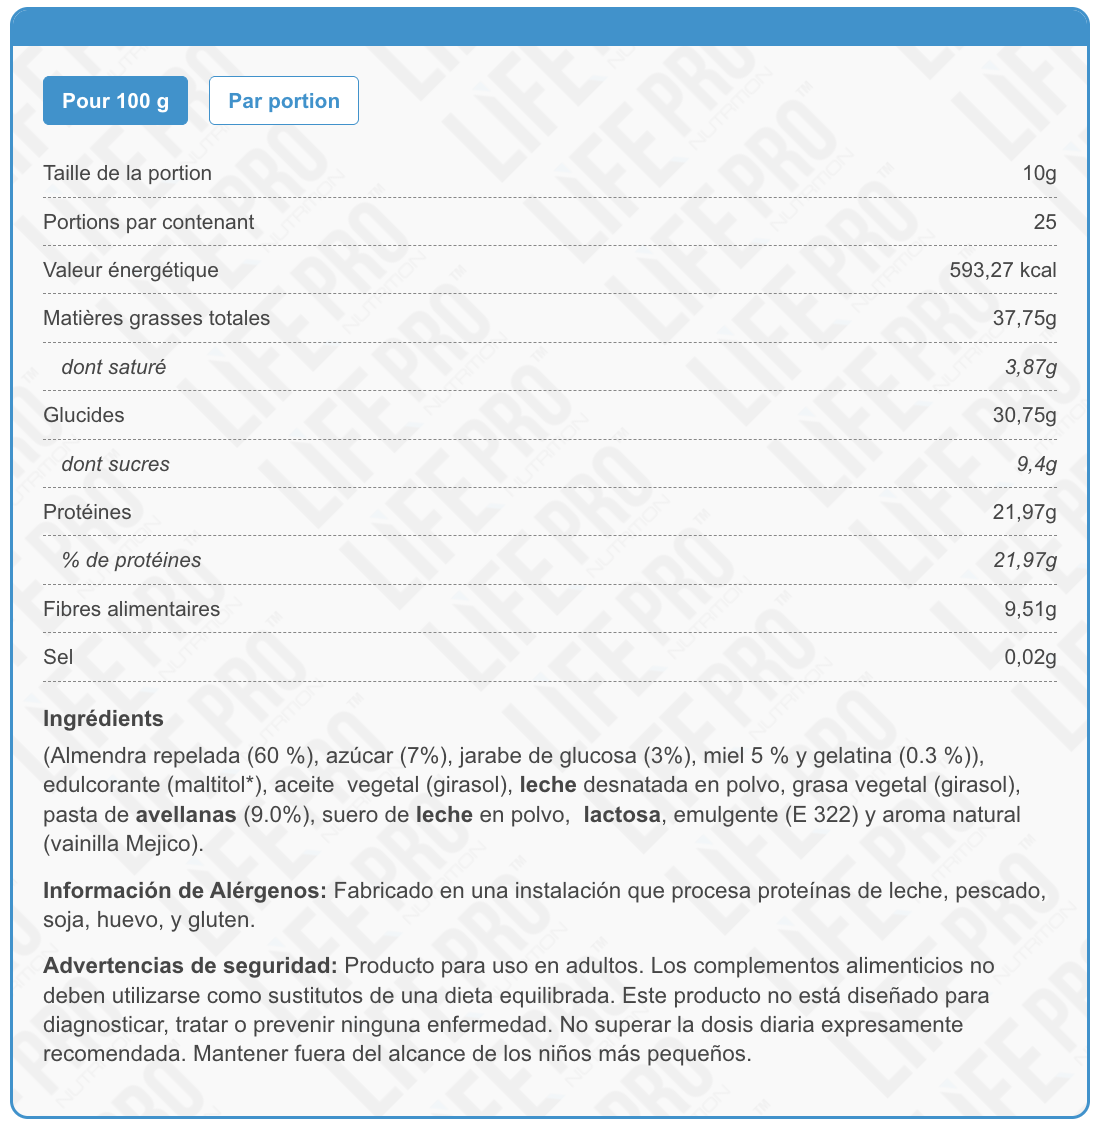The image size is (1104, 1128).
Task: Switch to the "Par portion" tab
Action: click(284, 101)
